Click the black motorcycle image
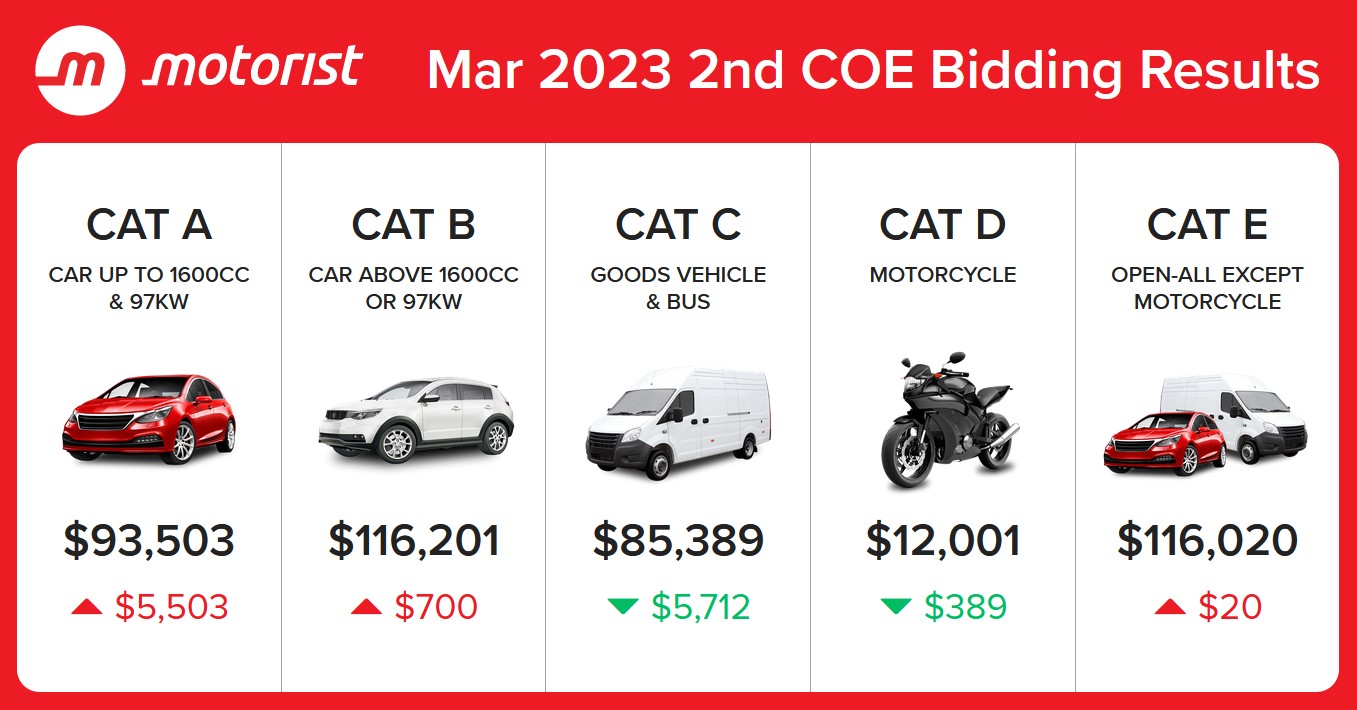 point(943,420)
